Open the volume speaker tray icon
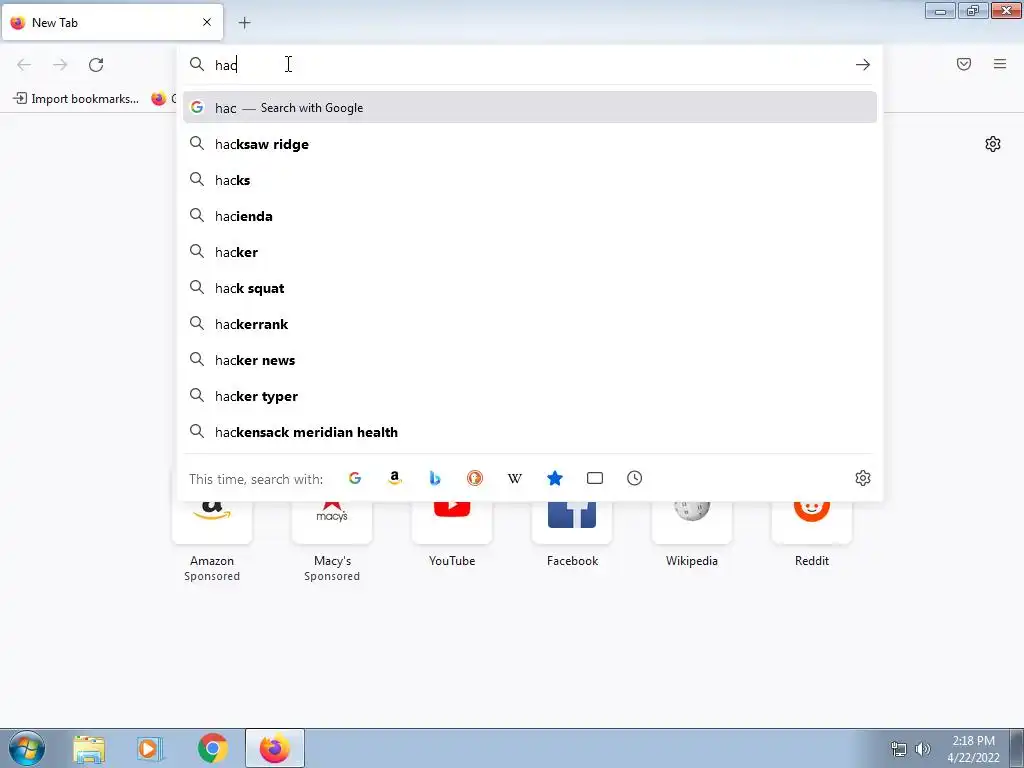This screenshot has height=768, width=1024. [x=922, y=749]
